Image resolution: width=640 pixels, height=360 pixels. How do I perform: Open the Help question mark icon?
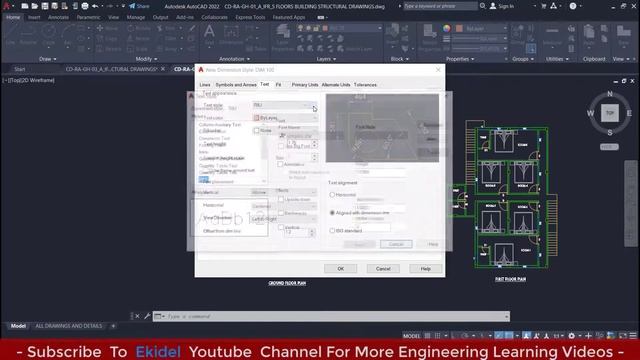[573, 6]
